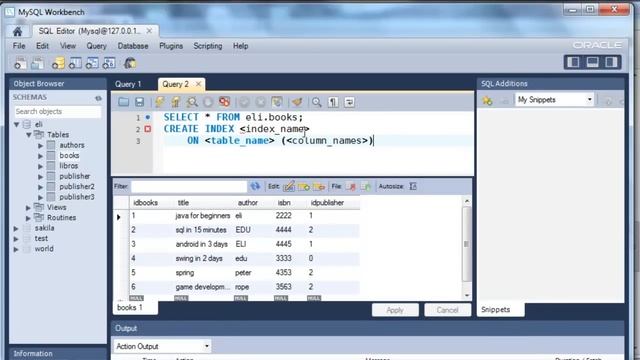
Task: Go to the Workbench home tab
Action: 17,31
